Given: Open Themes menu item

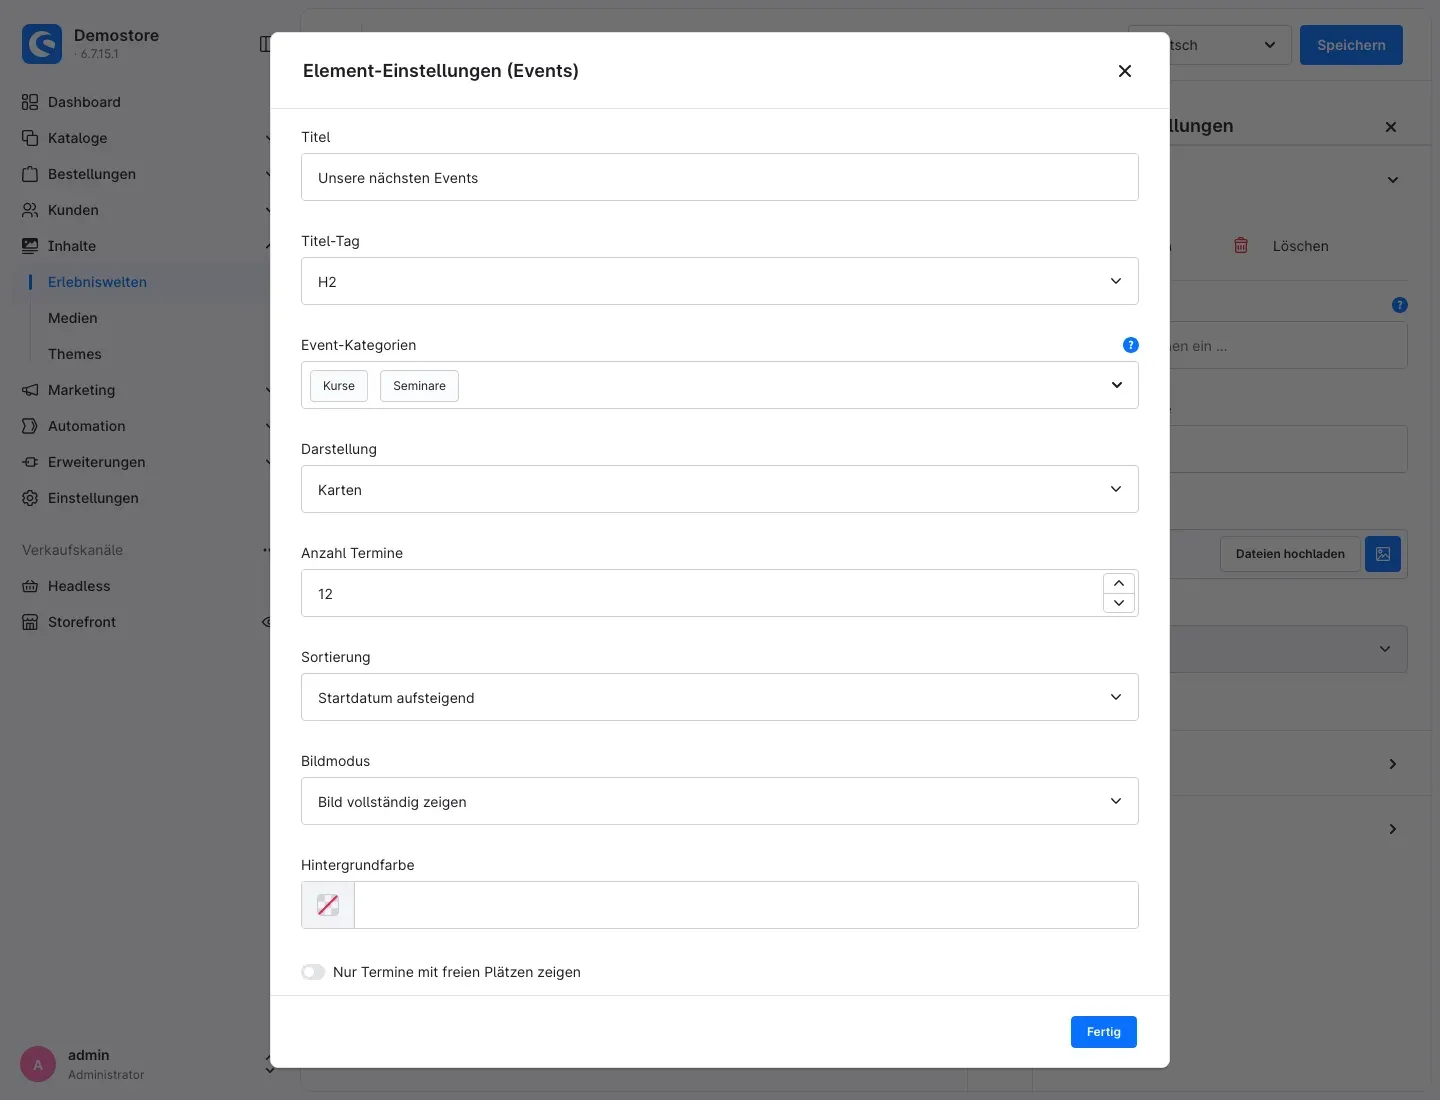Looking at the screenshot, I should pyautogui.click(x=75, y=354).
